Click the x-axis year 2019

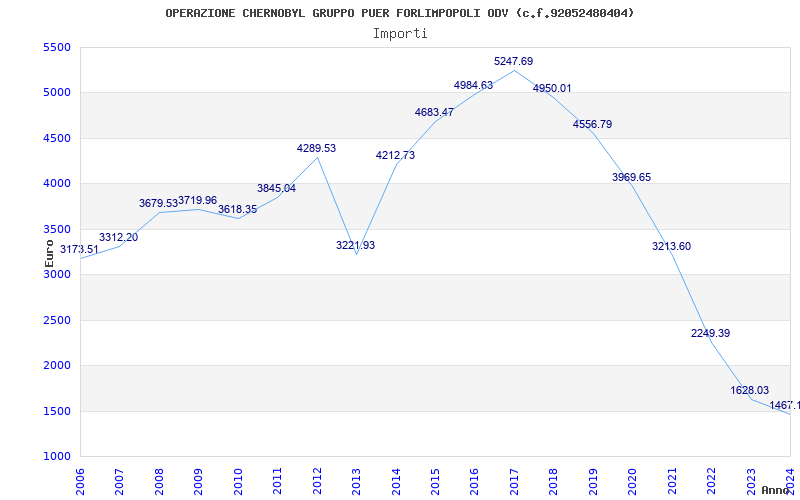click(593, 482)
